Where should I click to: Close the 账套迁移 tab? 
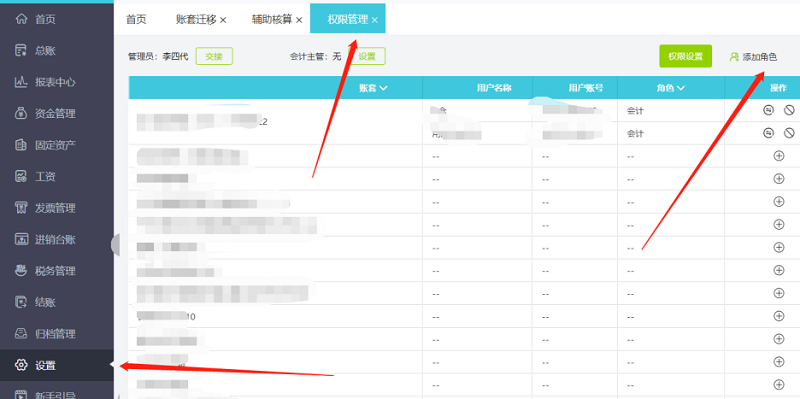coord(223,20)
